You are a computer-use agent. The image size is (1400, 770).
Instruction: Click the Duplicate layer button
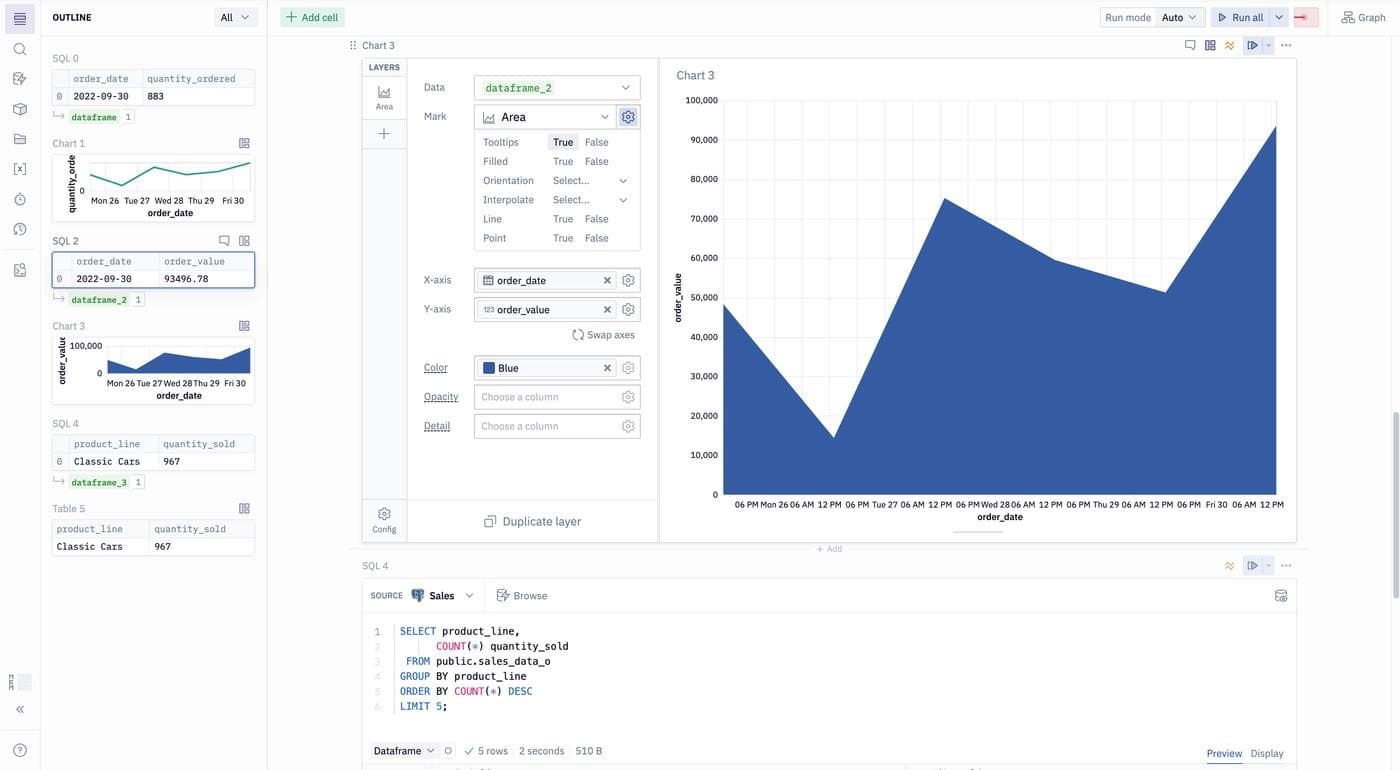tap(532, 521)
